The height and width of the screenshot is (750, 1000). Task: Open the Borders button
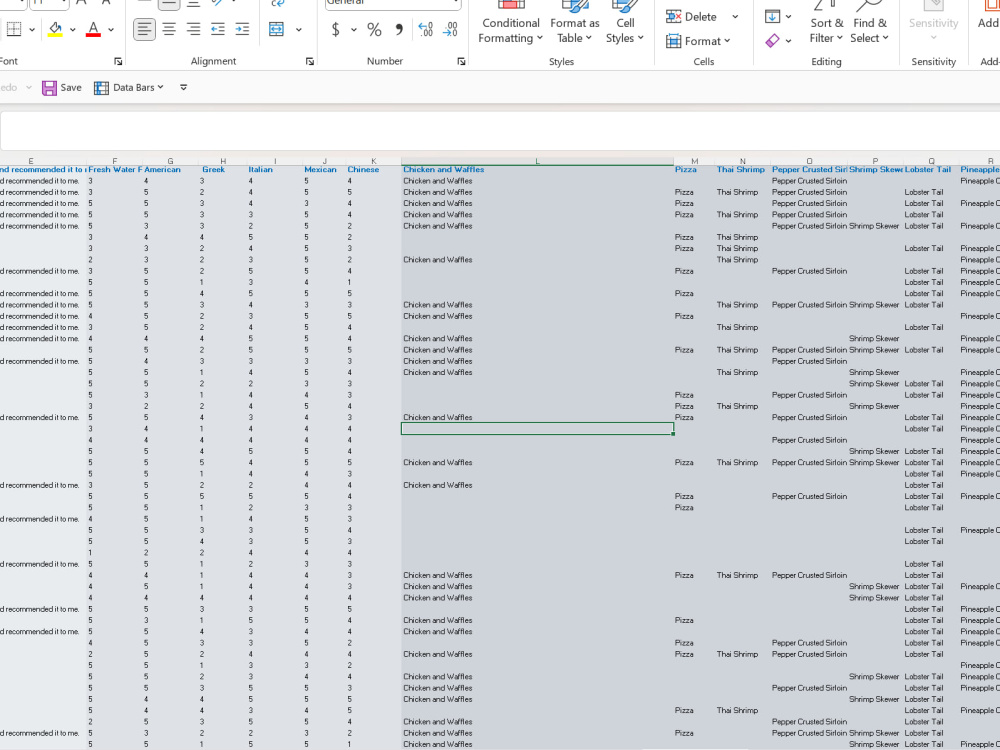pos(13,29)
